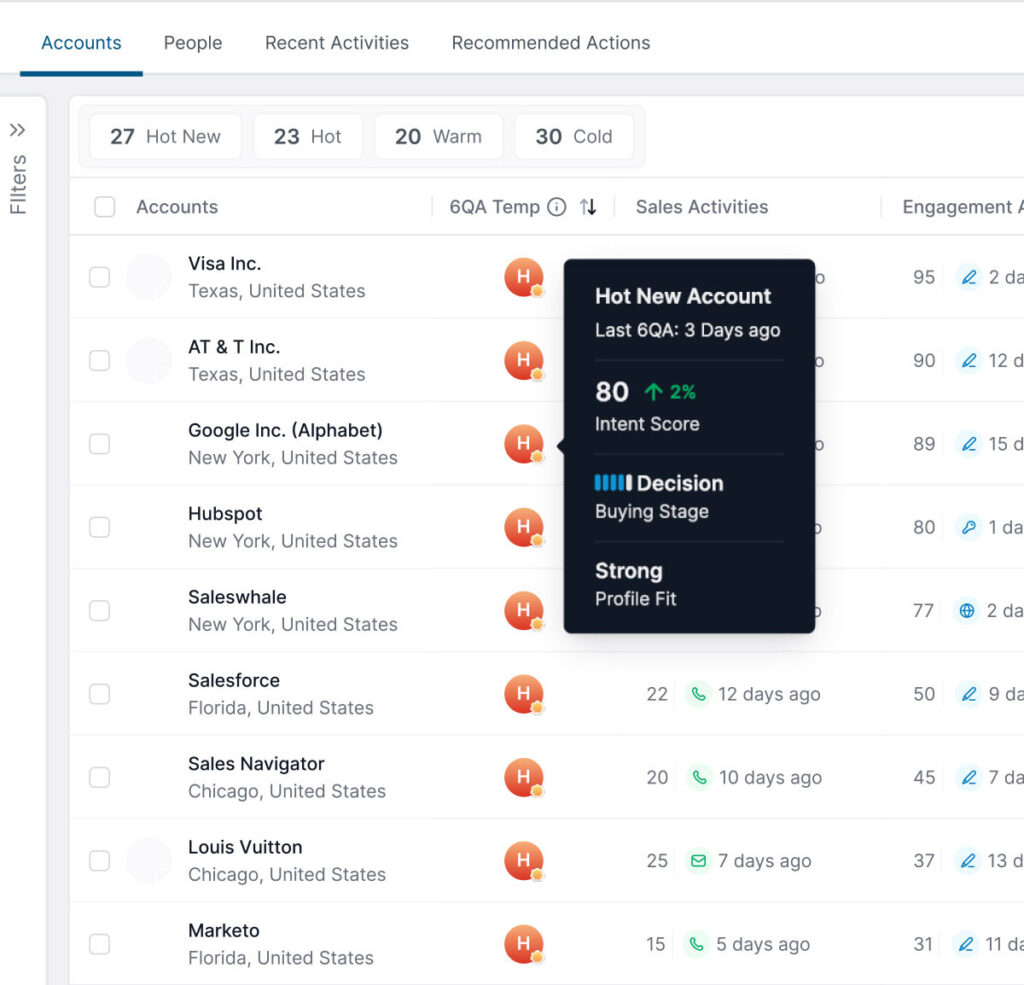
Task: Select all accounts with header checkbox
Action: click(x=104, y=207)
